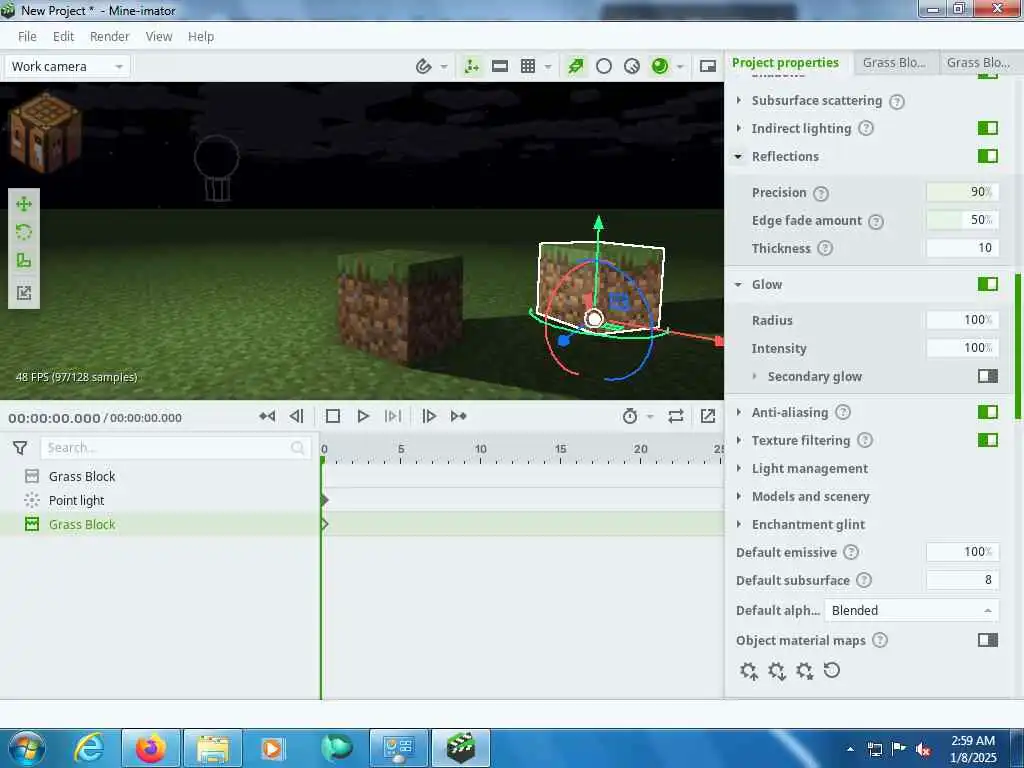Enable Secondary glow switch
The width and height of the screenshot is (1024, 768).
[x=987, y=376]
